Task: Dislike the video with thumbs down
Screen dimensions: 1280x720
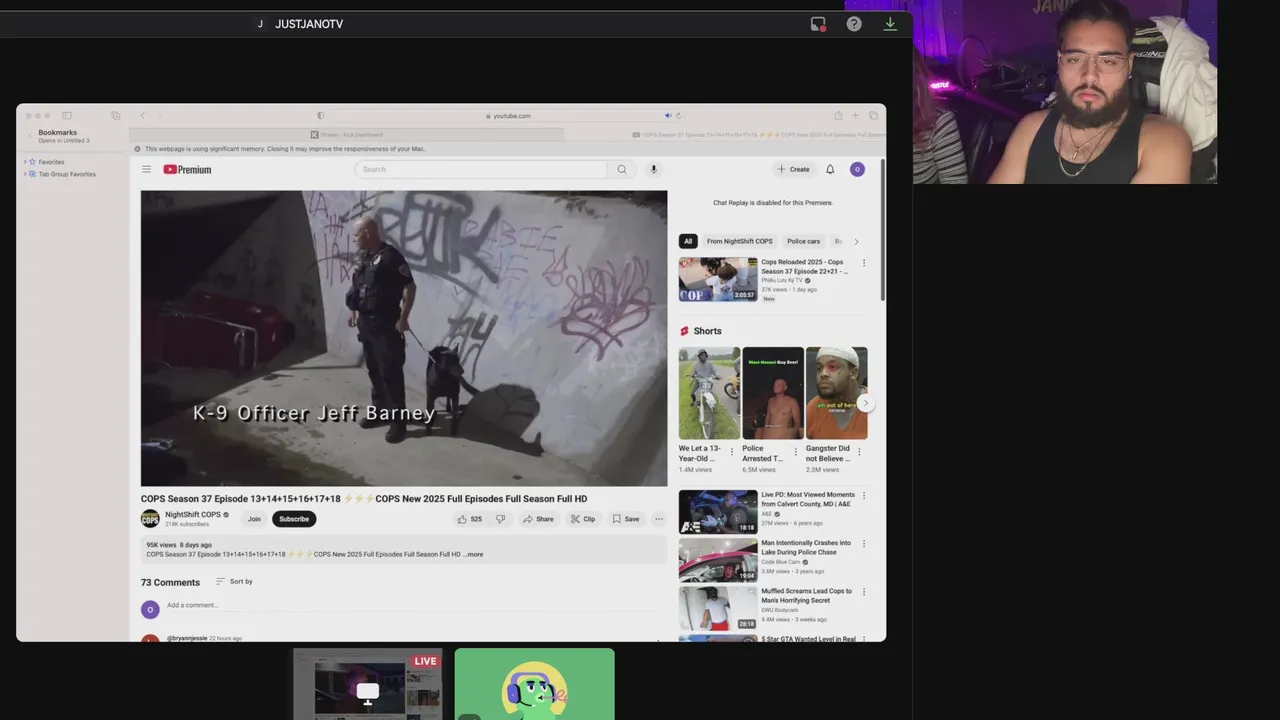Action: (x=500, y=519)
